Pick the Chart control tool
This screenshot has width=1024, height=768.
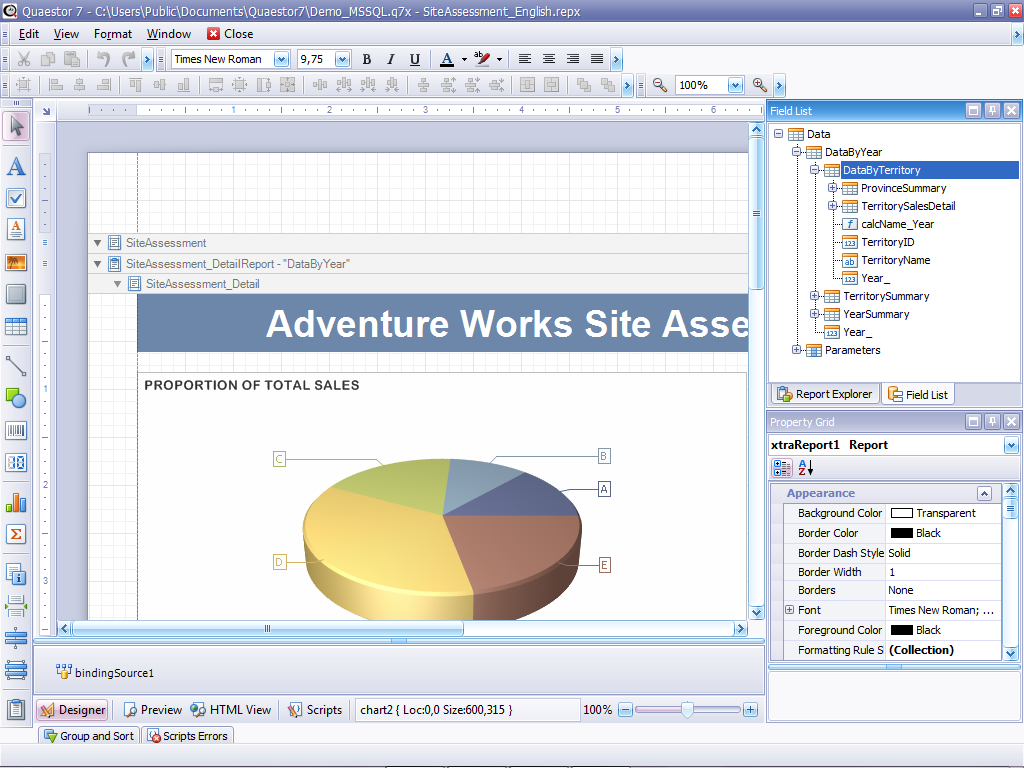pos(16,502)
